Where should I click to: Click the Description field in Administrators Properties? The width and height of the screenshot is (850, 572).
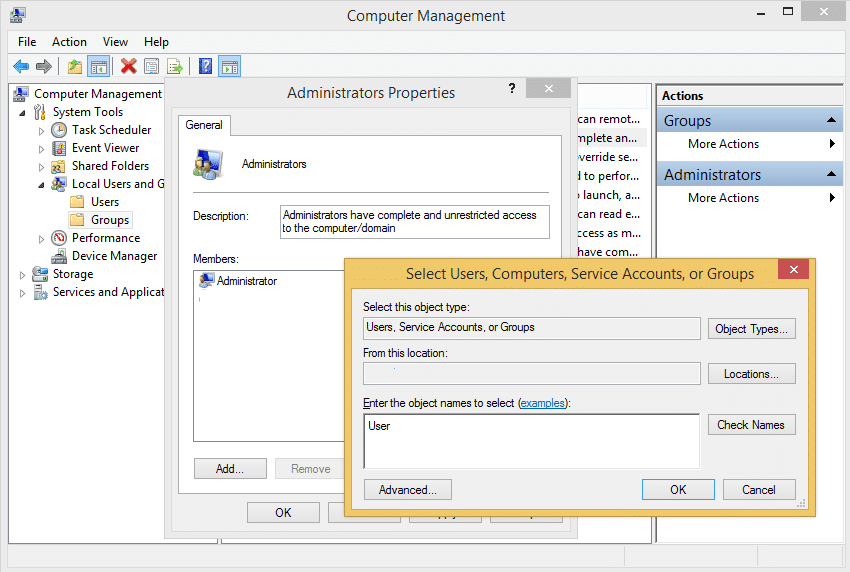[x=415, y=222]
